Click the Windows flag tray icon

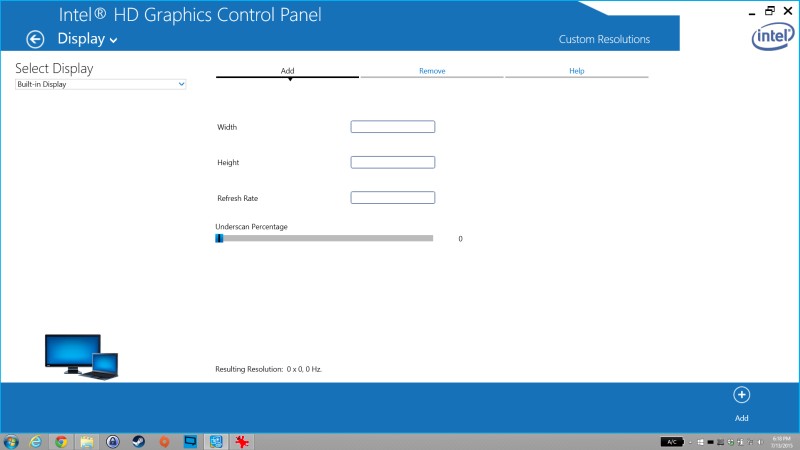pos(701,442)
